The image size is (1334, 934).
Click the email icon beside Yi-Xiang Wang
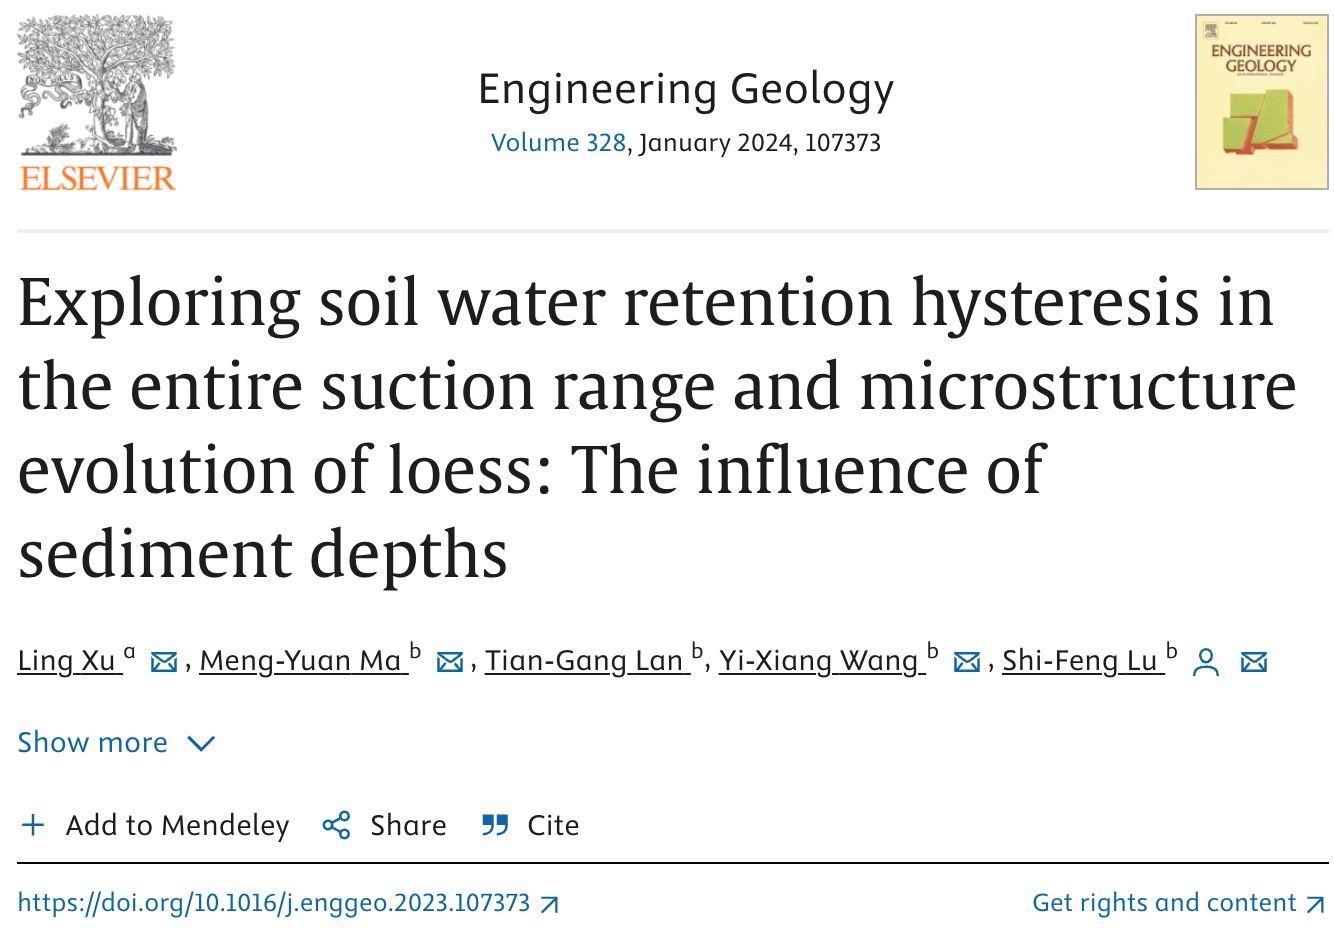tap(967, 662)
